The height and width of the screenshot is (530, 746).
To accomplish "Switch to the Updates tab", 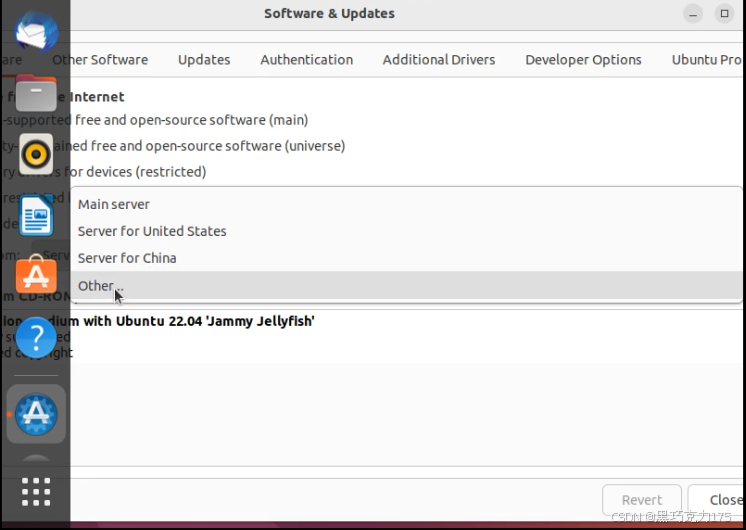I will (x=204, y=59).
